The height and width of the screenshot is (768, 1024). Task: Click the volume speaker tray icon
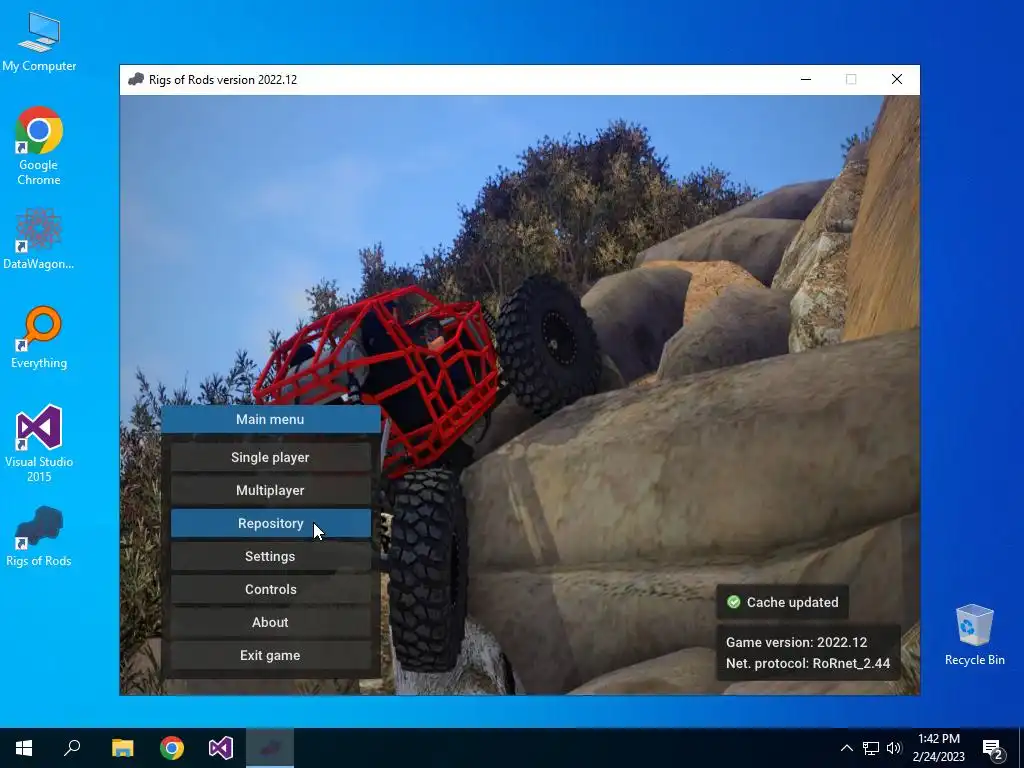(x=894, y=748)
